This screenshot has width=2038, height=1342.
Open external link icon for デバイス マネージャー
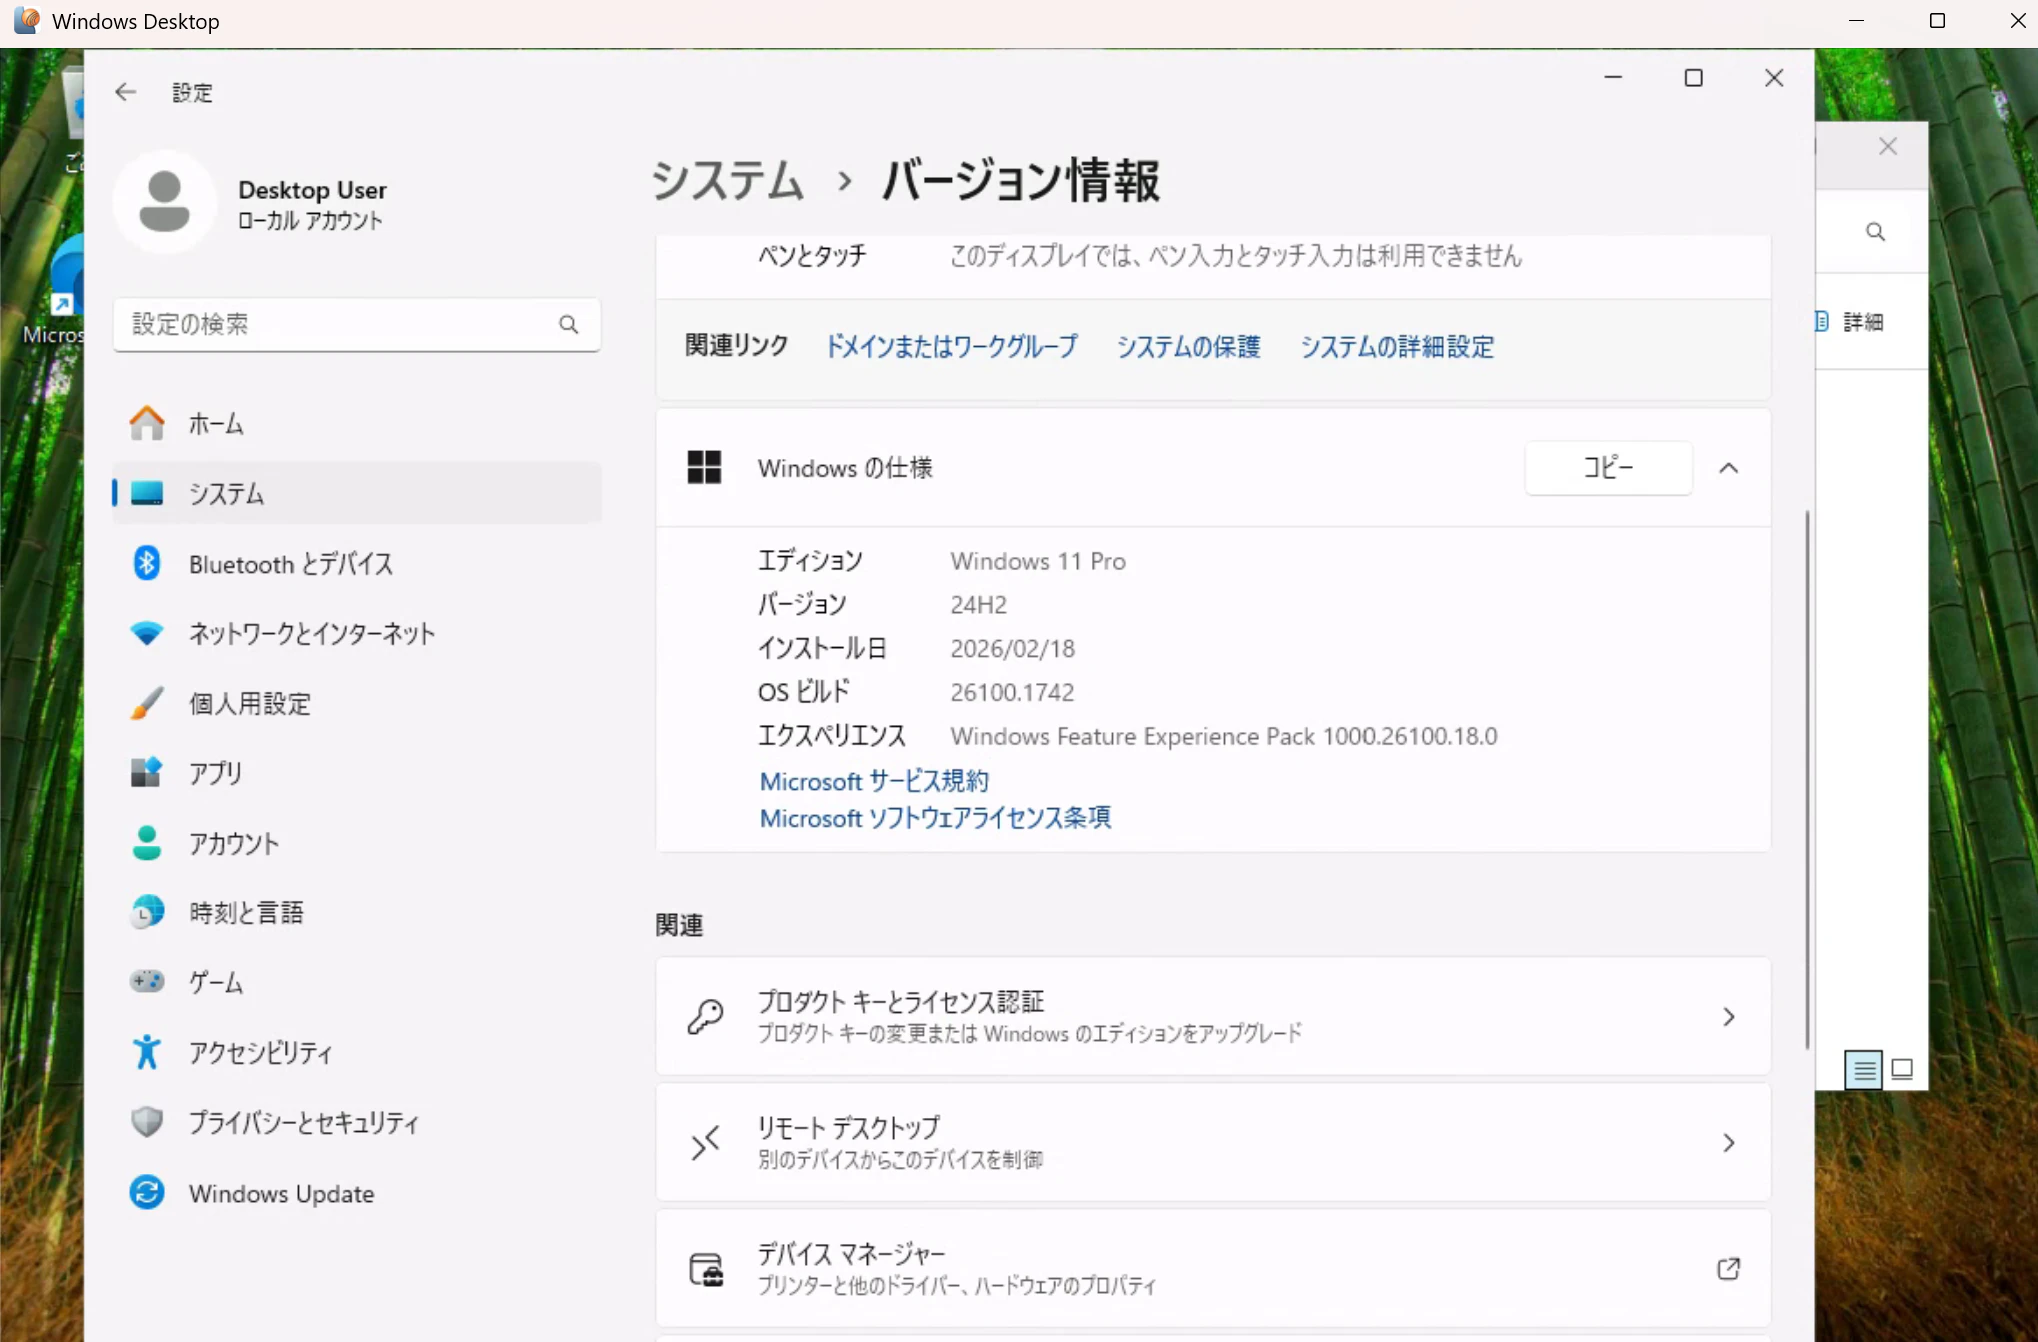pyautogui.click(x=1728, y=1268)
